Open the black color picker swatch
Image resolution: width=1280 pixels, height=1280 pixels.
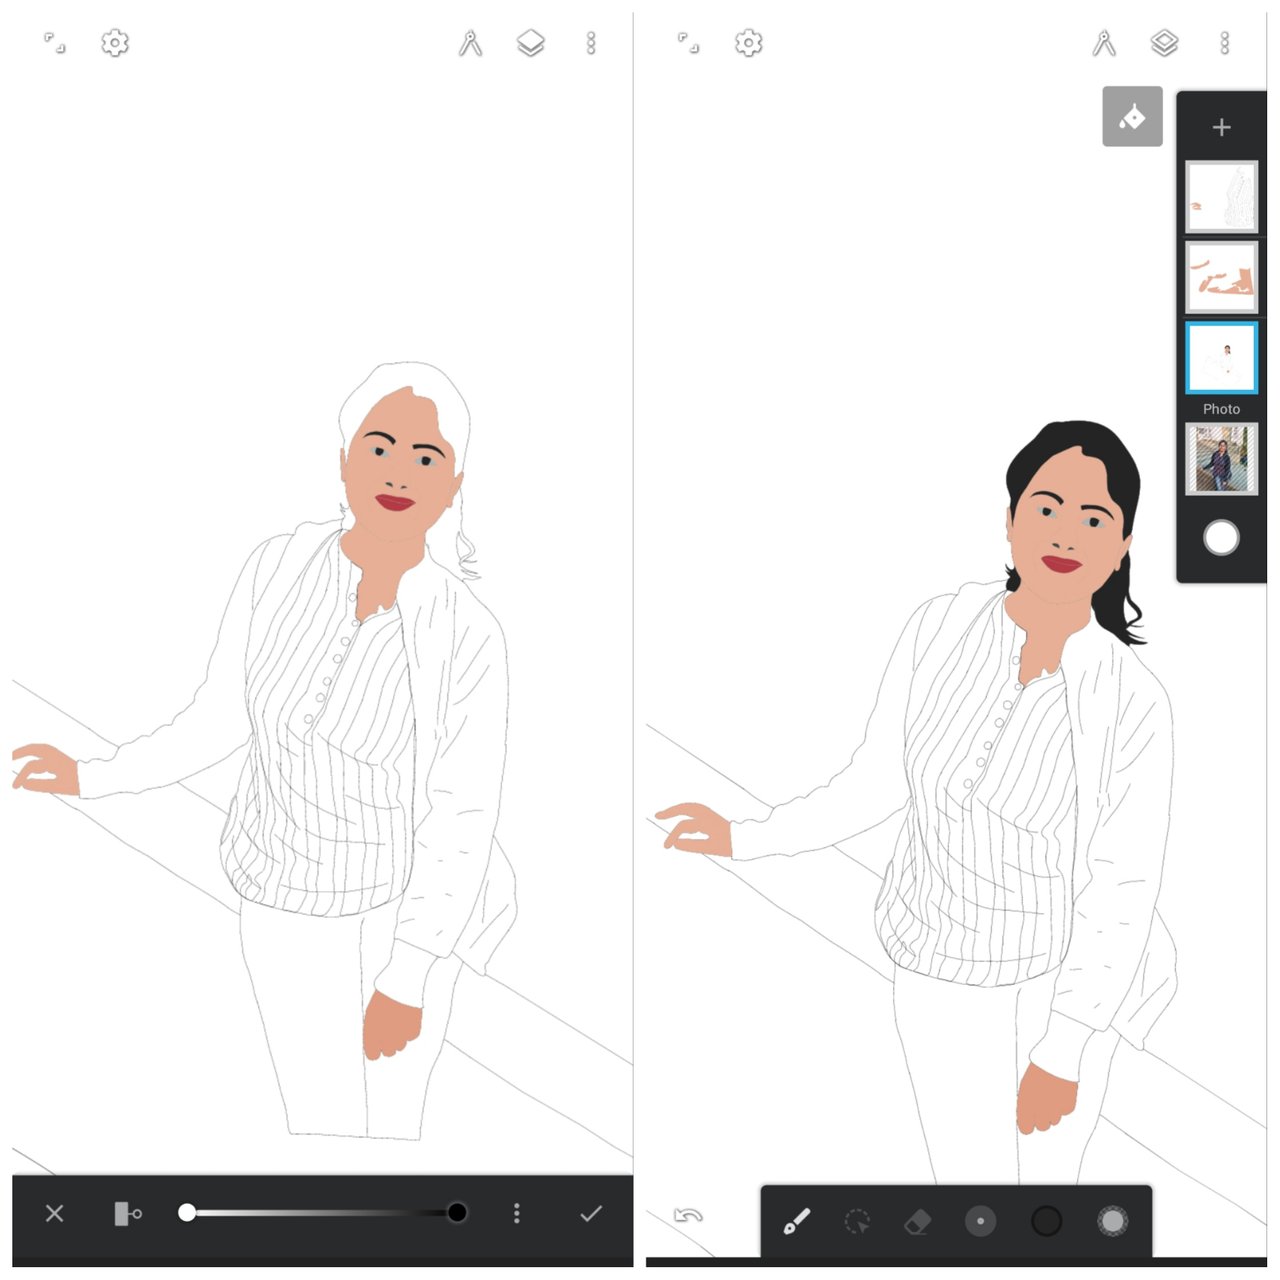pyautogui.click(x=1046, y=1221)
